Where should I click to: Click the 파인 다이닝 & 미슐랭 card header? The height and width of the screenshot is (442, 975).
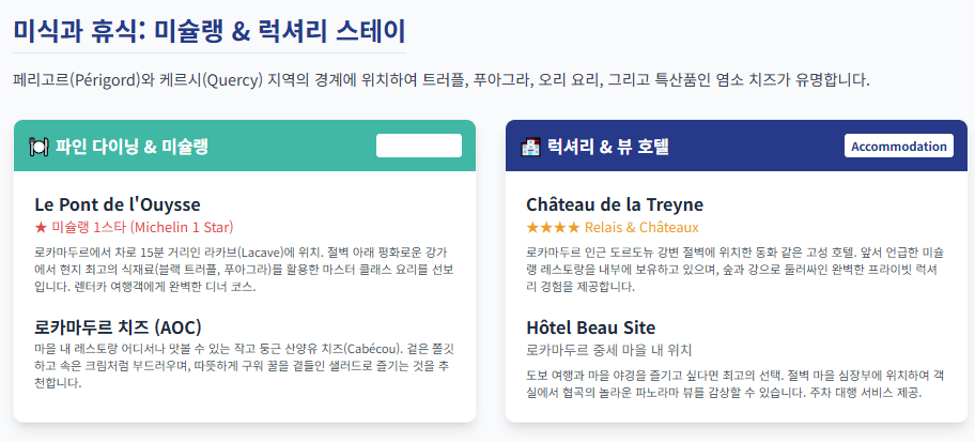pos(245,146)
